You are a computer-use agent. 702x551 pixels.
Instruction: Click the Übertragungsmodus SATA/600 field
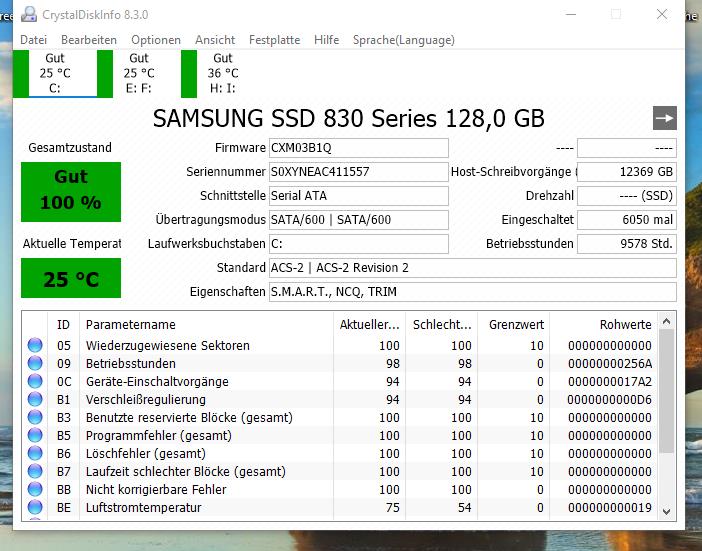pyautogui.click(x=359, y=220)
